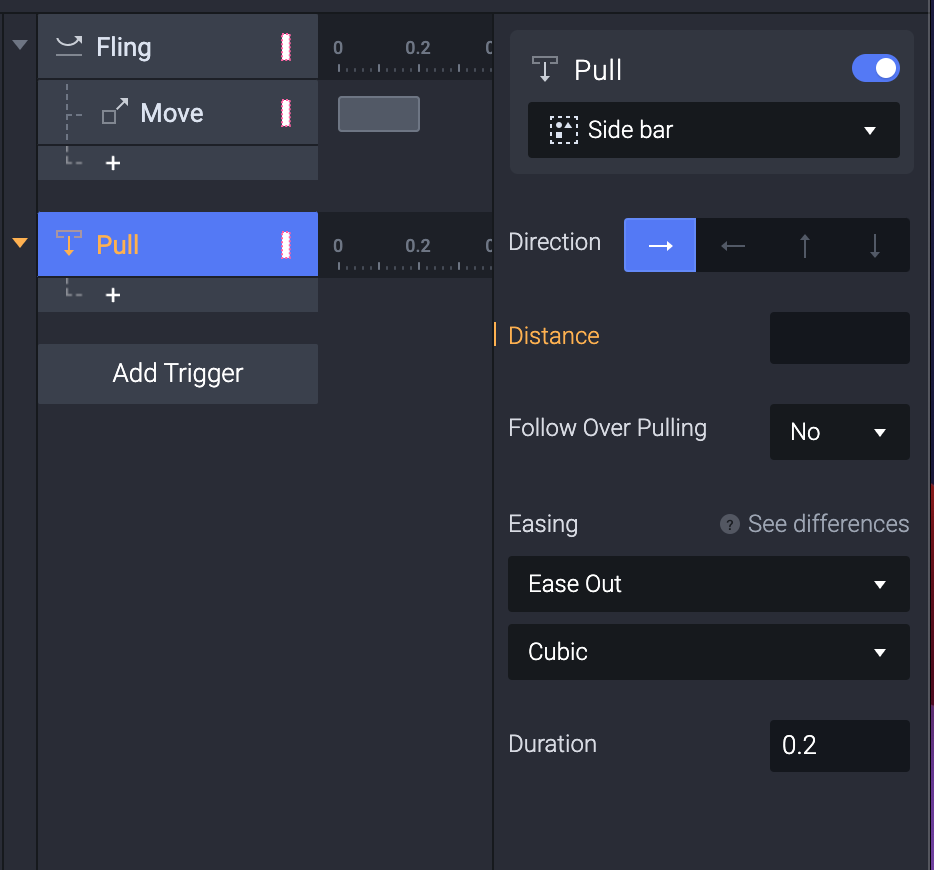Click the Distance input field

click(839, 338)
